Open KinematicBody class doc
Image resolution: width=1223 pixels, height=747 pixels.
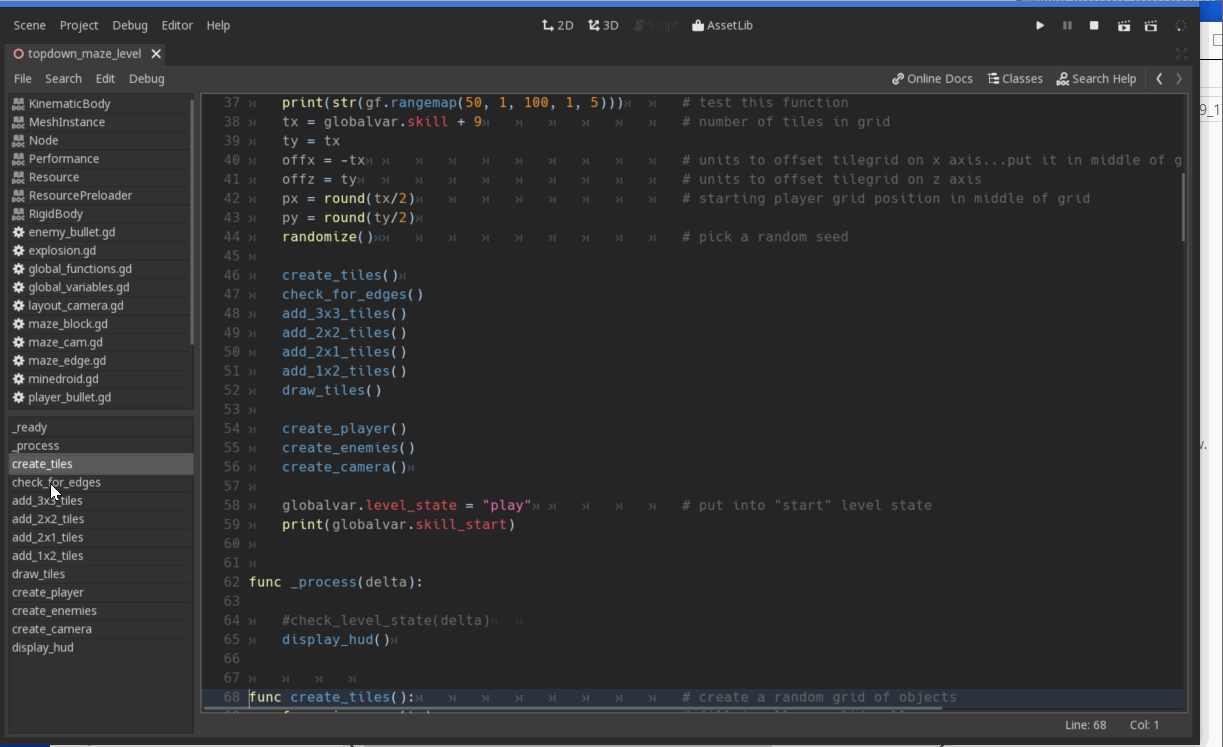coord(99,103)
